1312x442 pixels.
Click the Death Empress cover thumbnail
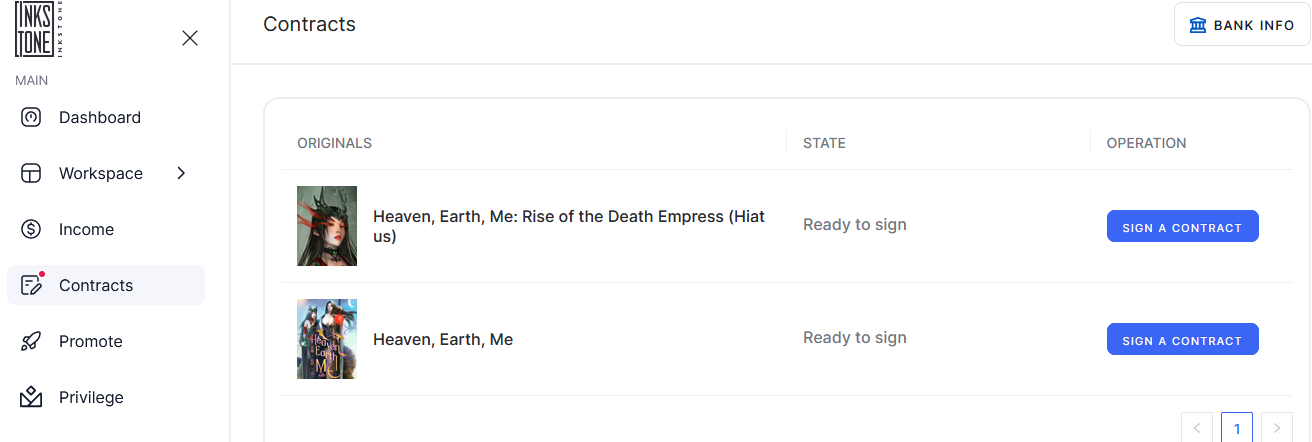pyautogui.click(x=327, y=226)
